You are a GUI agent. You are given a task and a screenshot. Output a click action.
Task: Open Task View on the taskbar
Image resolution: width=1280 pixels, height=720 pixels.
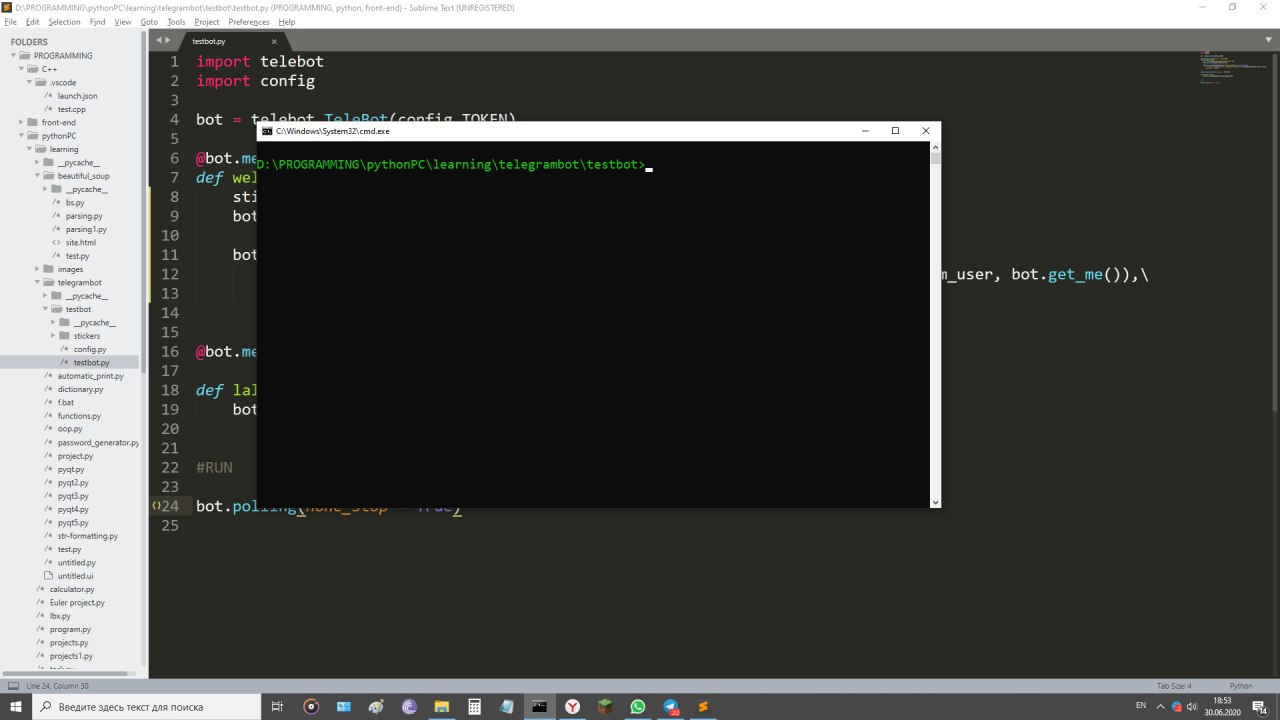pyautogui.click(x=278, y=706)
